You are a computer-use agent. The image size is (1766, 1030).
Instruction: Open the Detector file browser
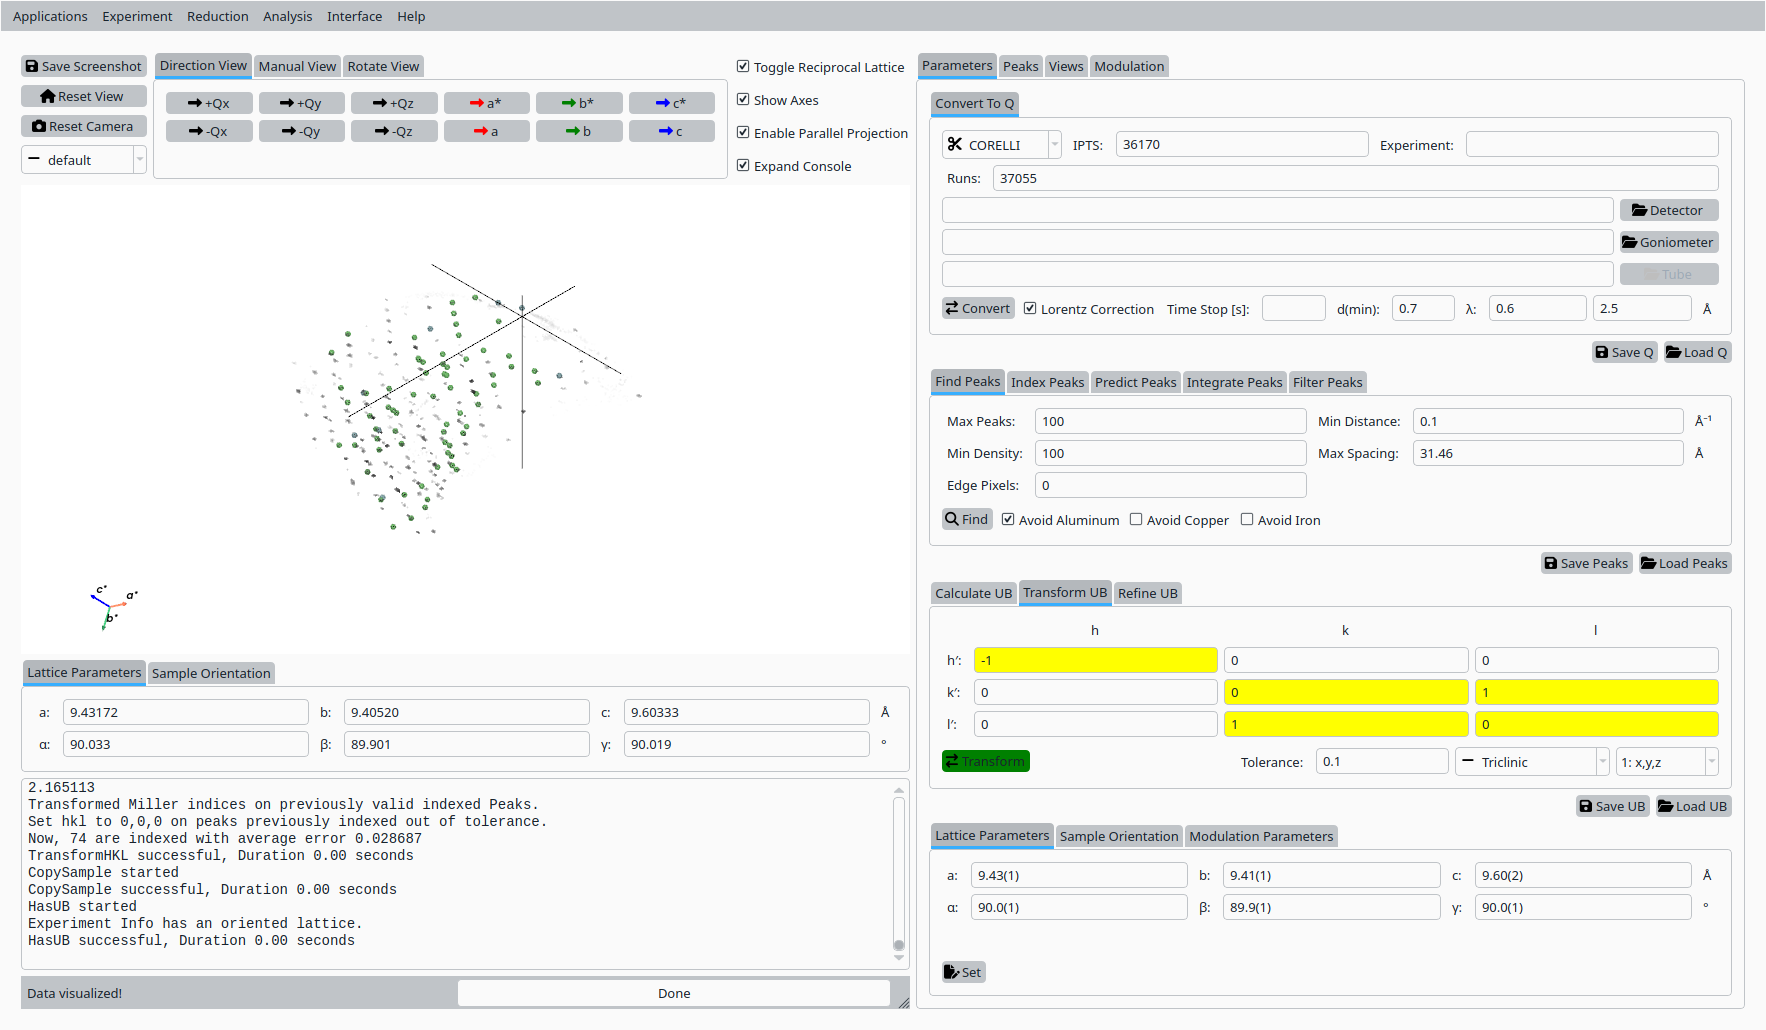(1668, 210)
